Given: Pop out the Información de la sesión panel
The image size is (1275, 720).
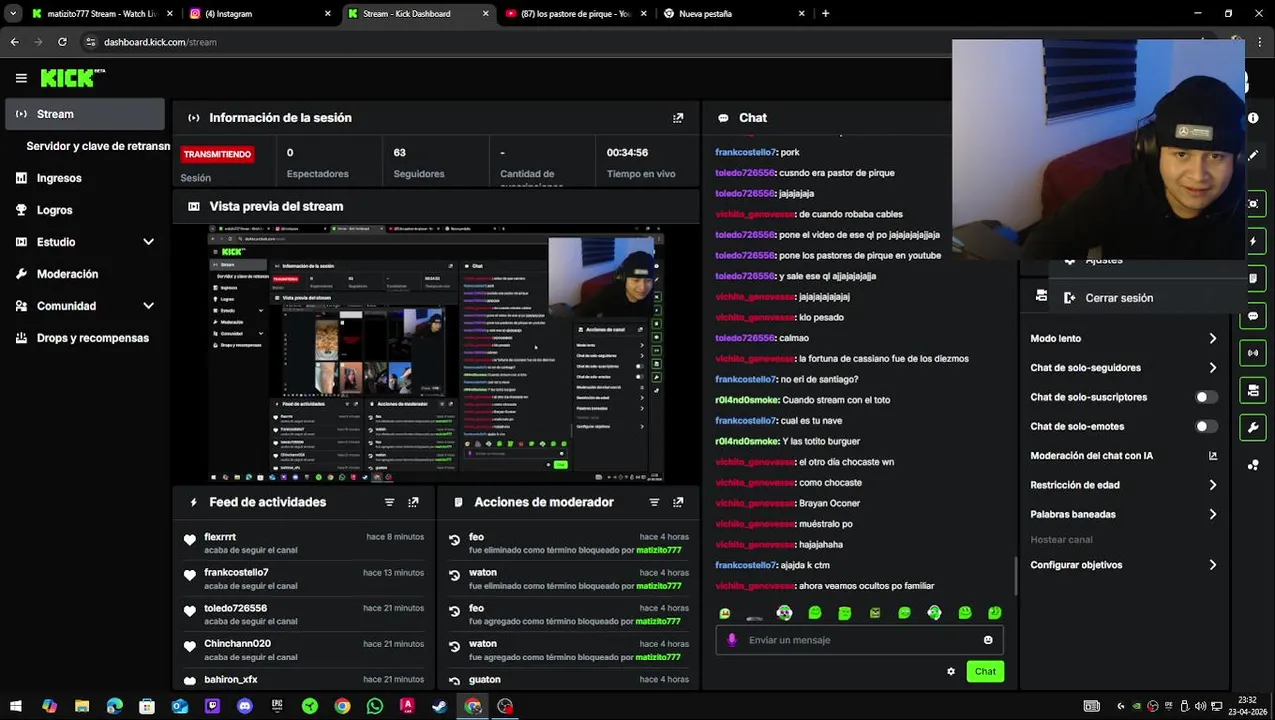Looking at the screenshot, I should (678, 118).
